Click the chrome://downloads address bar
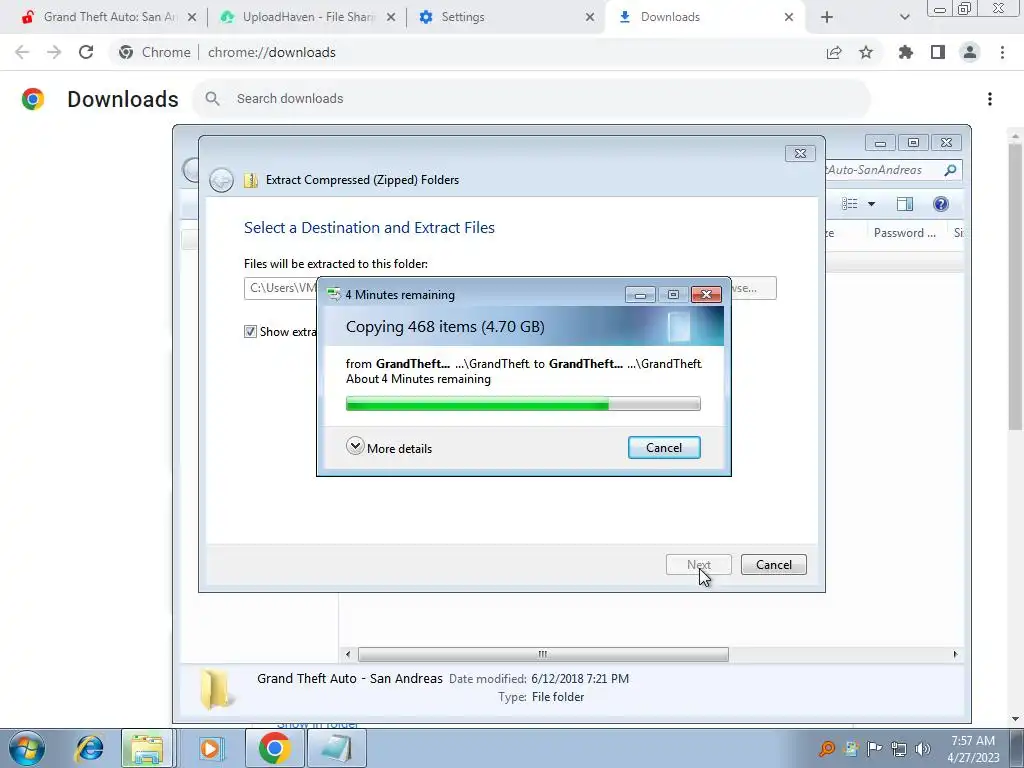Image resolution: width=1024 pixels, height=768 pixels. (x=271, y=52)
